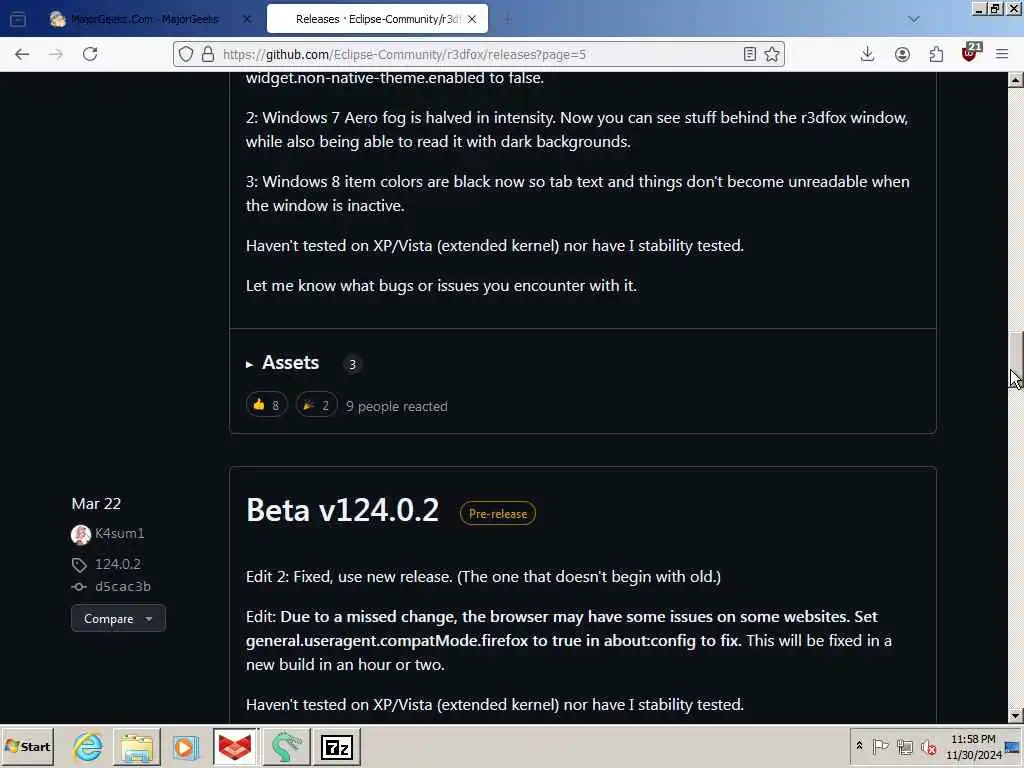Open the browser hamburger menu
The width and height of the screenshot is (1024, 768).
[x=1002, y=54]
